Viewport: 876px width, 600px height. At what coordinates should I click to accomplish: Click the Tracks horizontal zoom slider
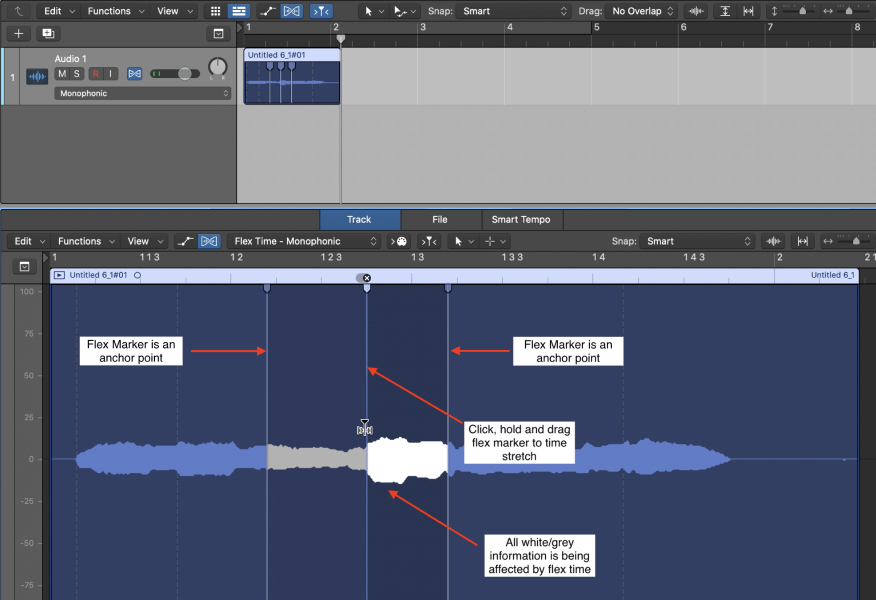tap(849, 11)
